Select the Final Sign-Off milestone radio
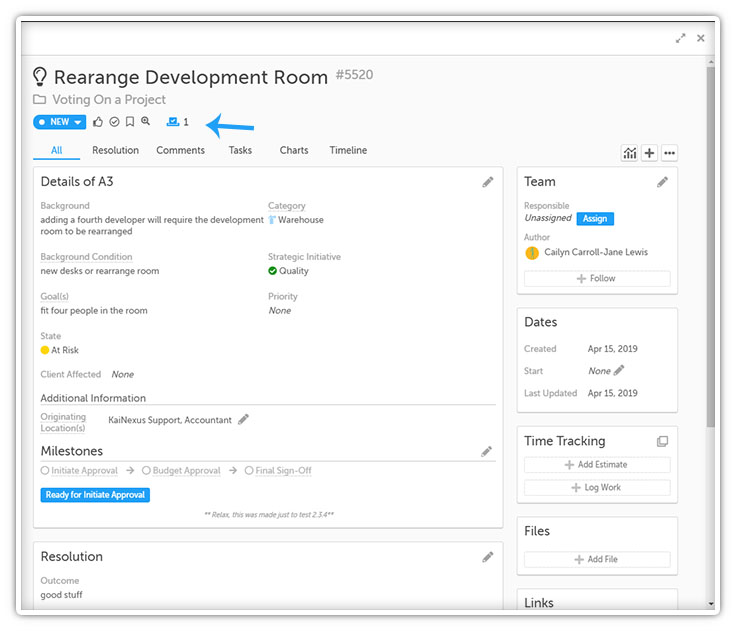Viewport: 736px width, 631px height. tap(249, 470)
